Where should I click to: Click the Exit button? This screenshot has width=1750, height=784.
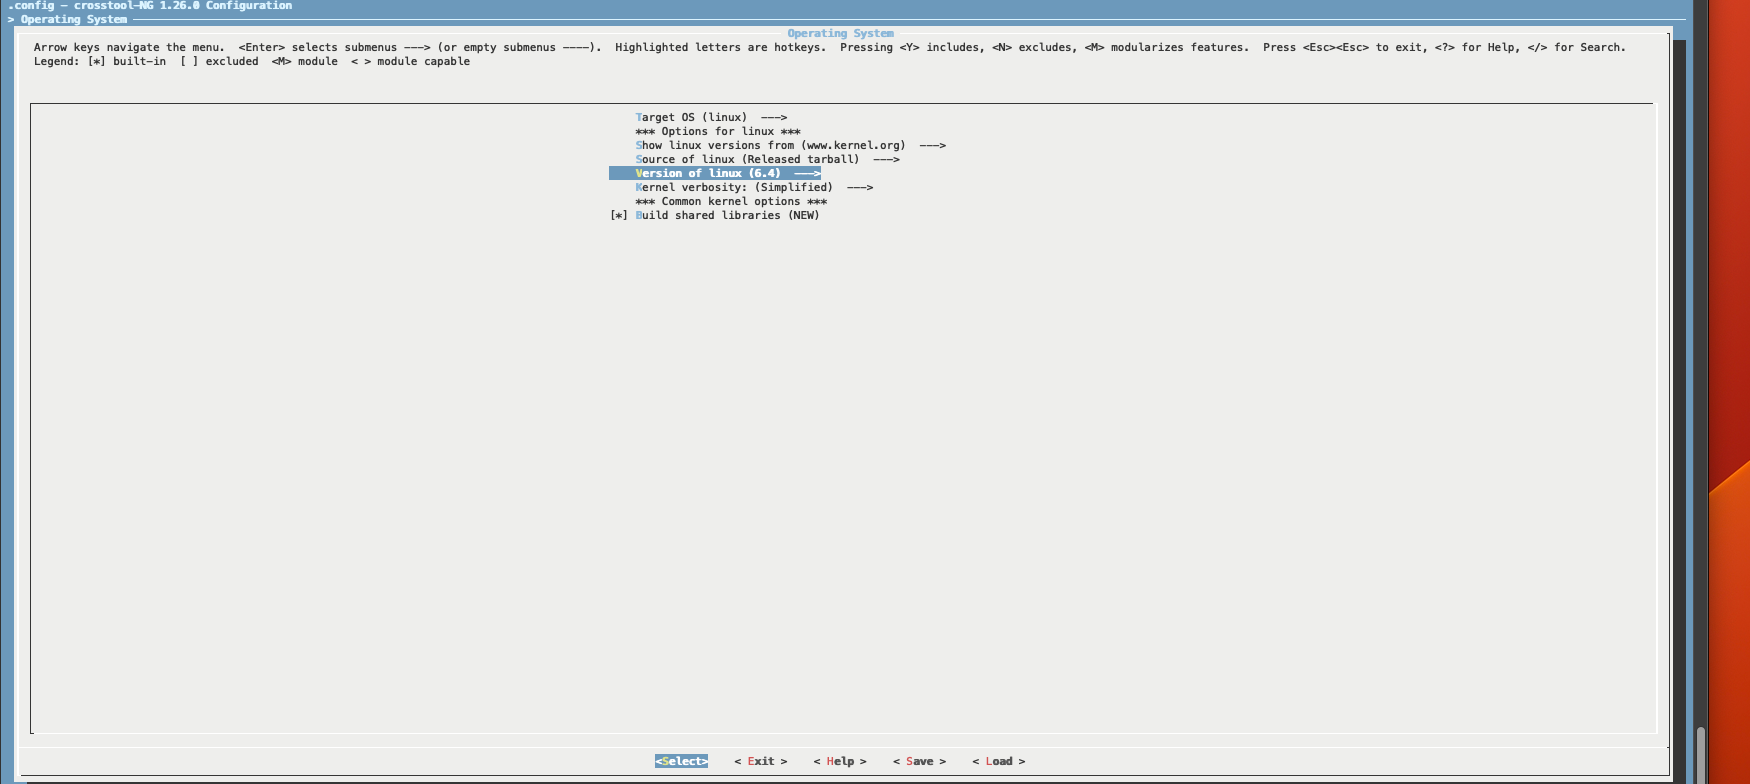click(761, 761)
